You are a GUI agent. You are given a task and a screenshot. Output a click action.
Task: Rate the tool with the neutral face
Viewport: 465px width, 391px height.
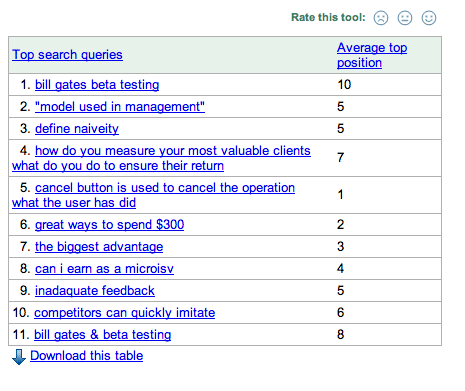(405, 18)
